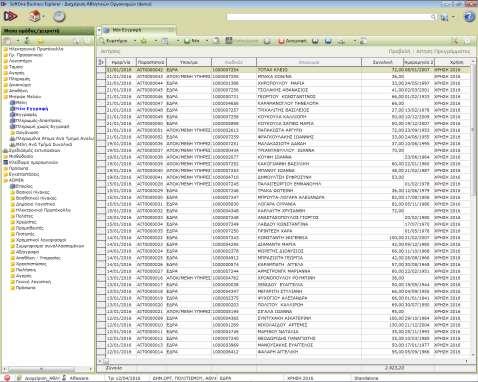Click the red play-arrow application logo
Screen dimensions: 478x382
pos(11,16)
